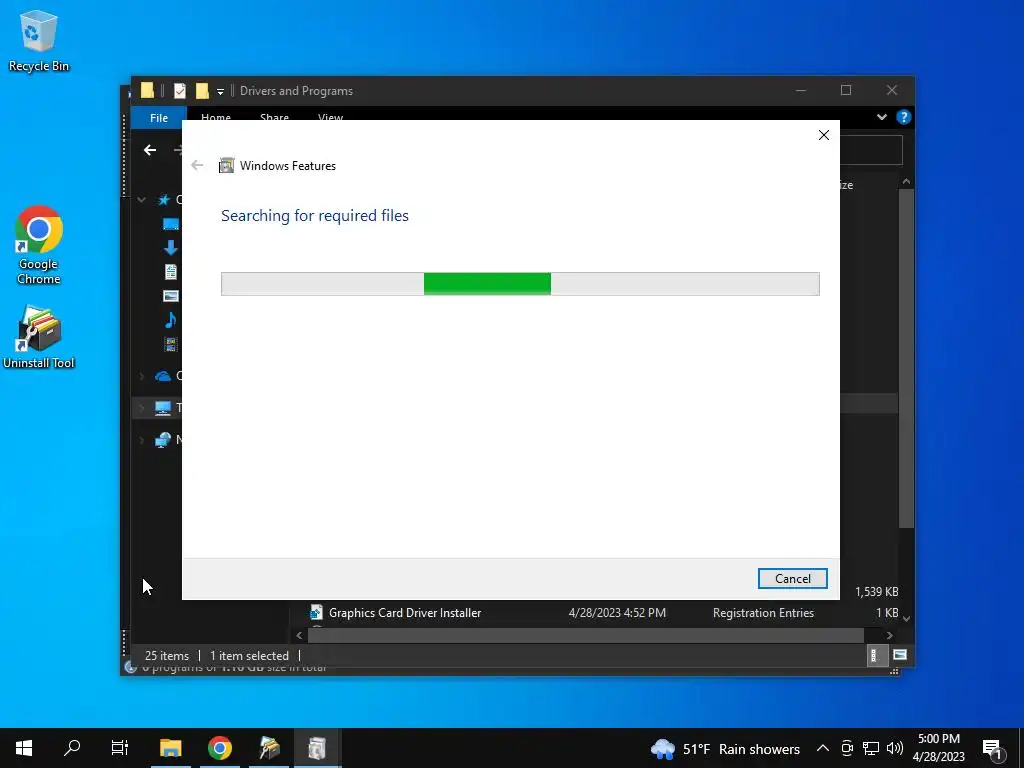Open the View ribbon tab
The image size is (1024, 768).
(330, 118)
